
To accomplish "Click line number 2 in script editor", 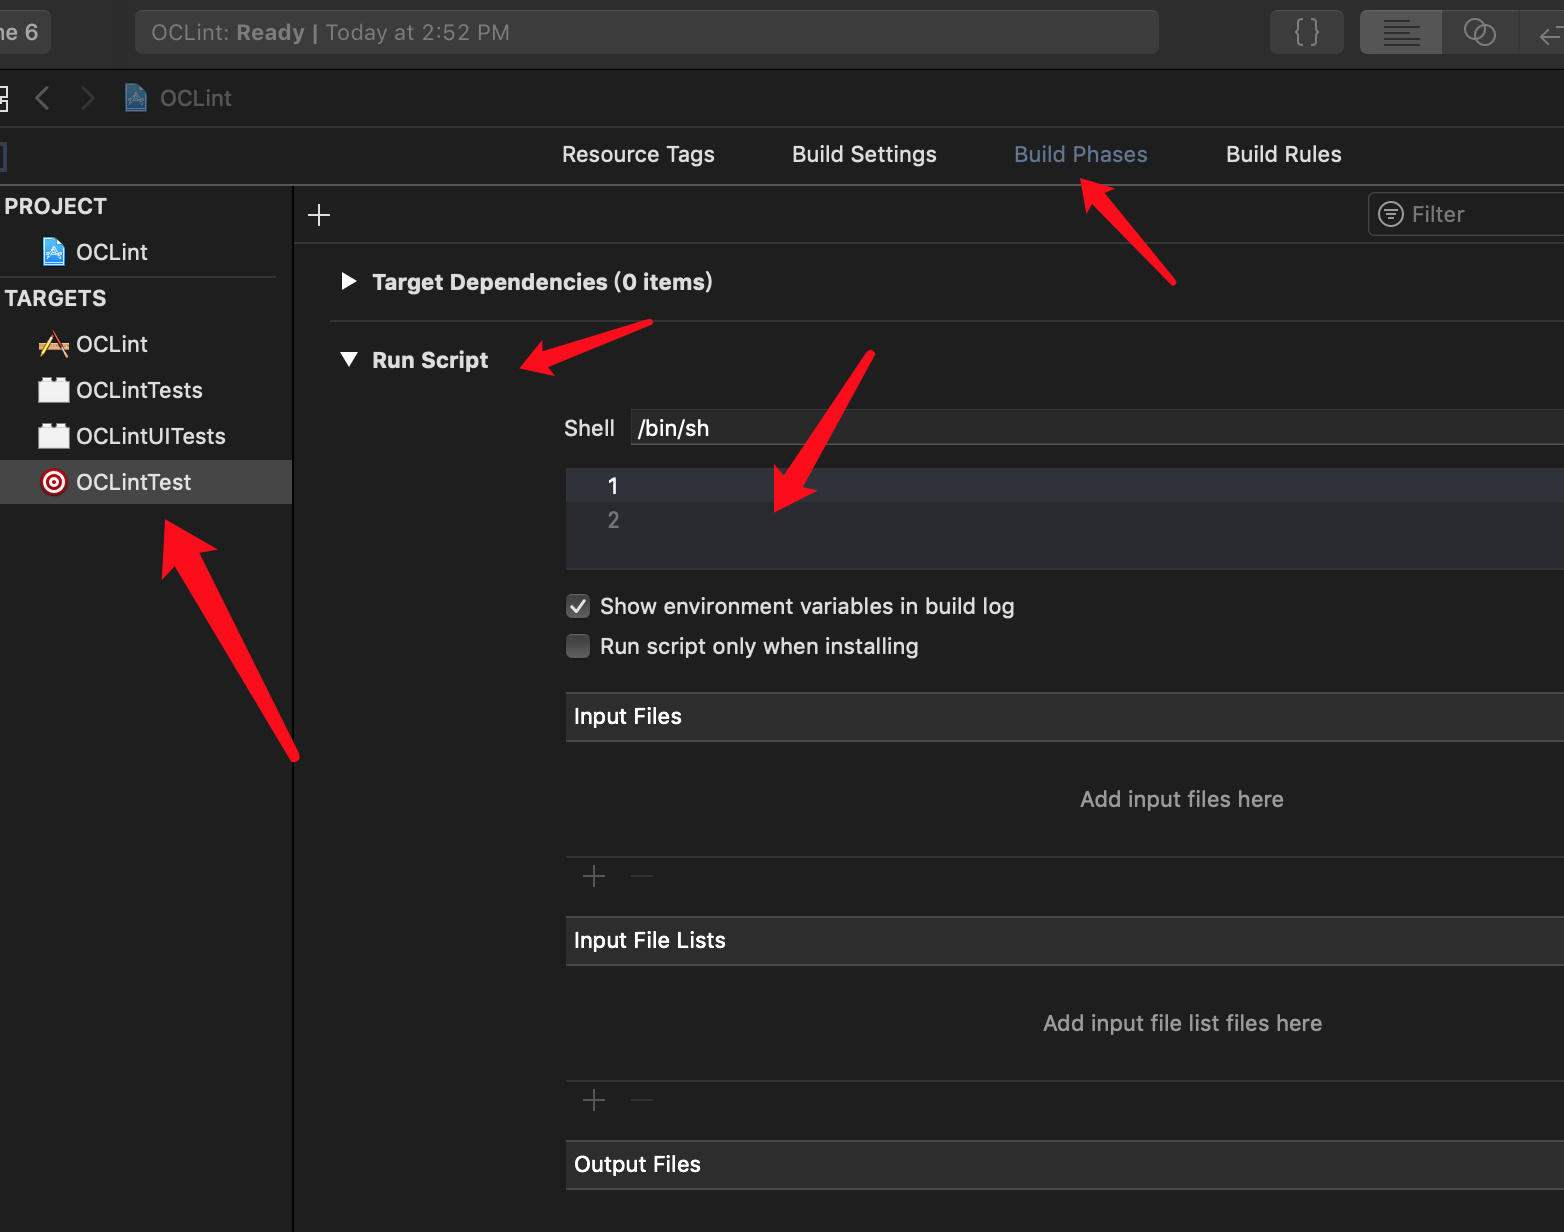I will tap(613, 520).
